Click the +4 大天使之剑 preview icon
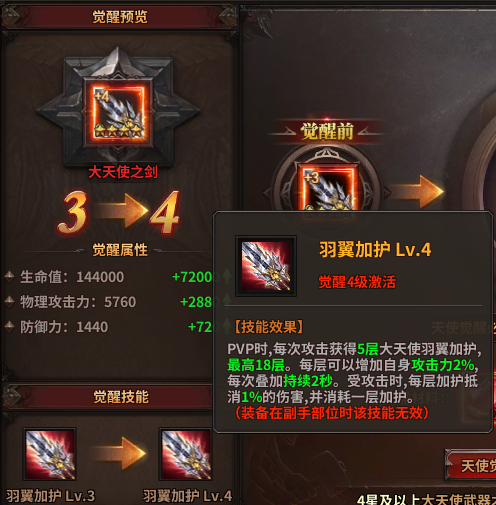The height and width of the screenshot is (505, 496). pyautogui.click(x=118, y=112)
